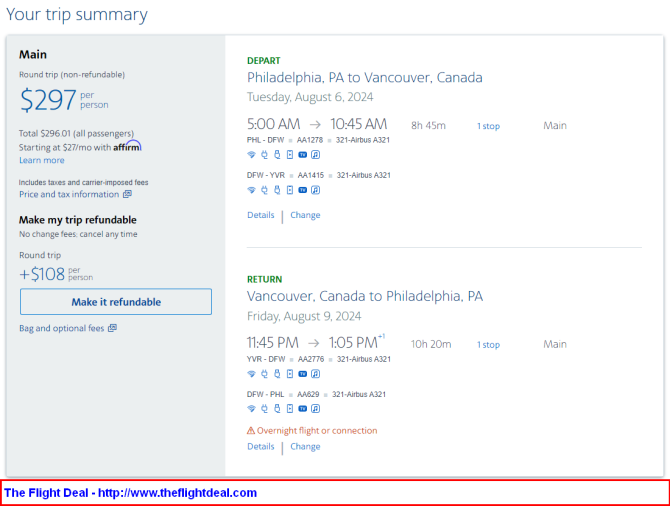
Task: Click the flight number AA2776
Action: click(311, 359)
